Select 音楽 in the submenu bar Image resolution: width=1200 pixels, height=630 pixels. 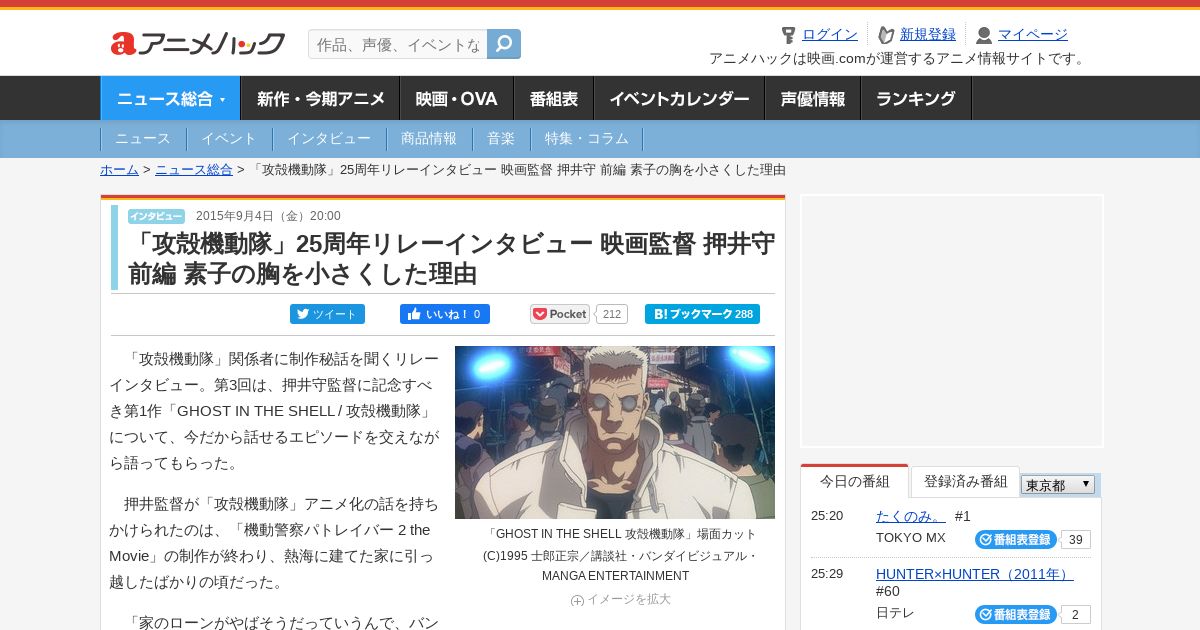tap(501, 138)
